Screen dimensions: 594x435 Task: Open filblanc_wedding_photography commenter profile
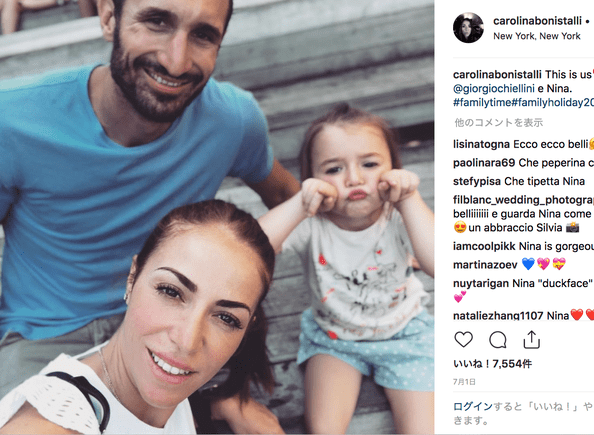524,200
